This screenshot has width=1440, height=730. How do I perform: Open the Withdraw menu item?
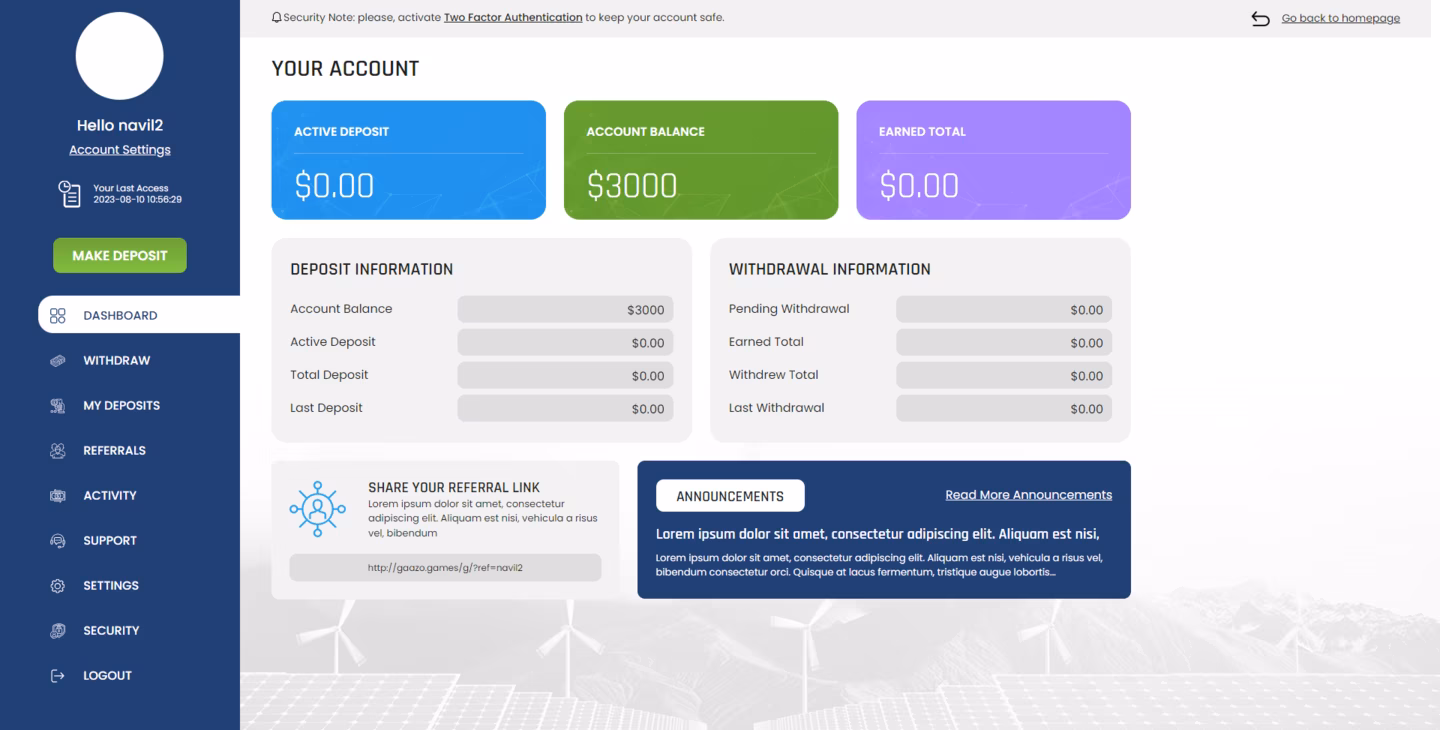pos(116,361)
